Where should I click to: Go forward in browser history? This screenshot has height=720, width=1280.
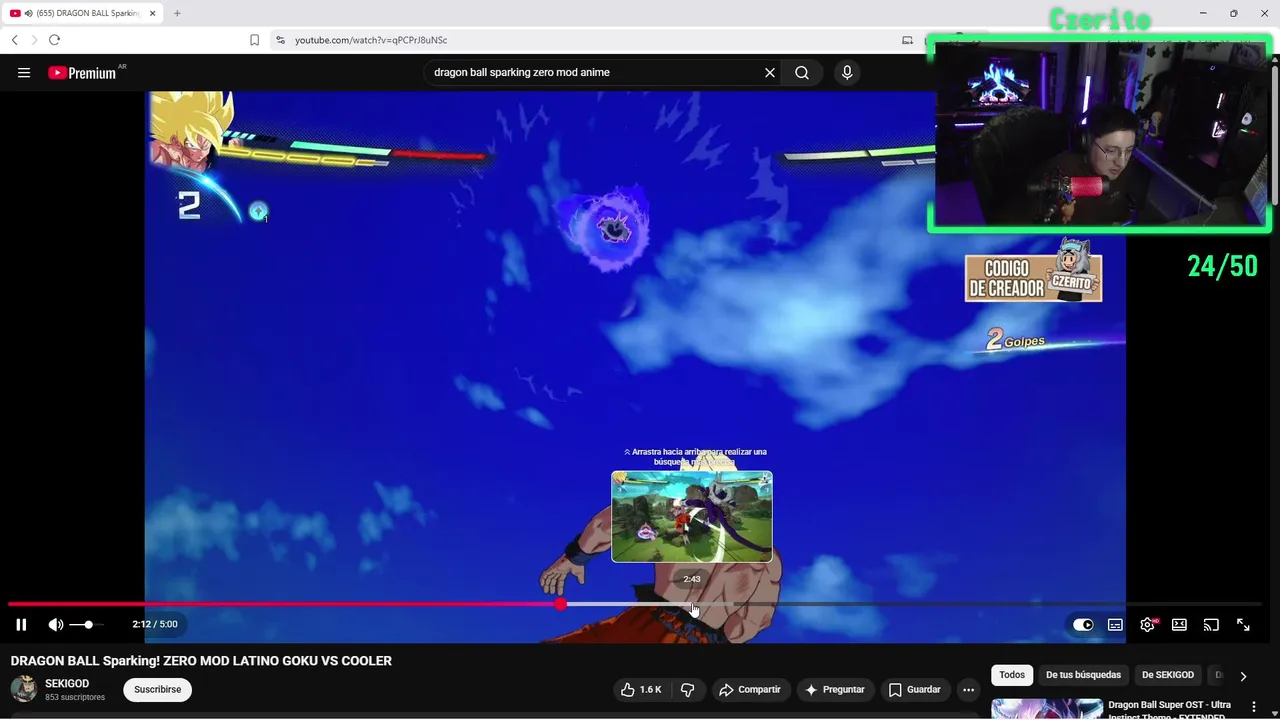(34, 40)
